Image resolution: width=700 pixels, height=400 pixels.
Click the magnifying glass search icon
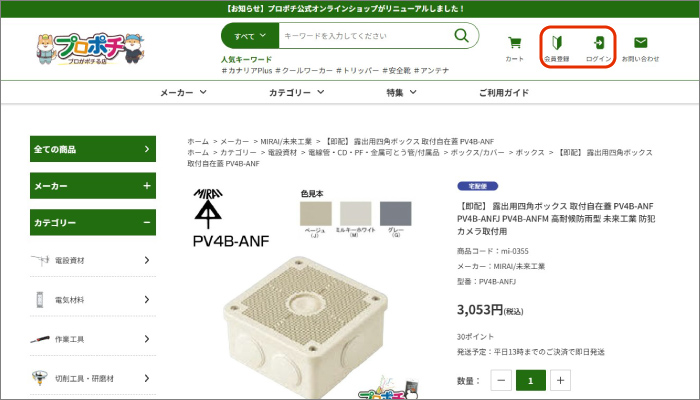point(461,35)
